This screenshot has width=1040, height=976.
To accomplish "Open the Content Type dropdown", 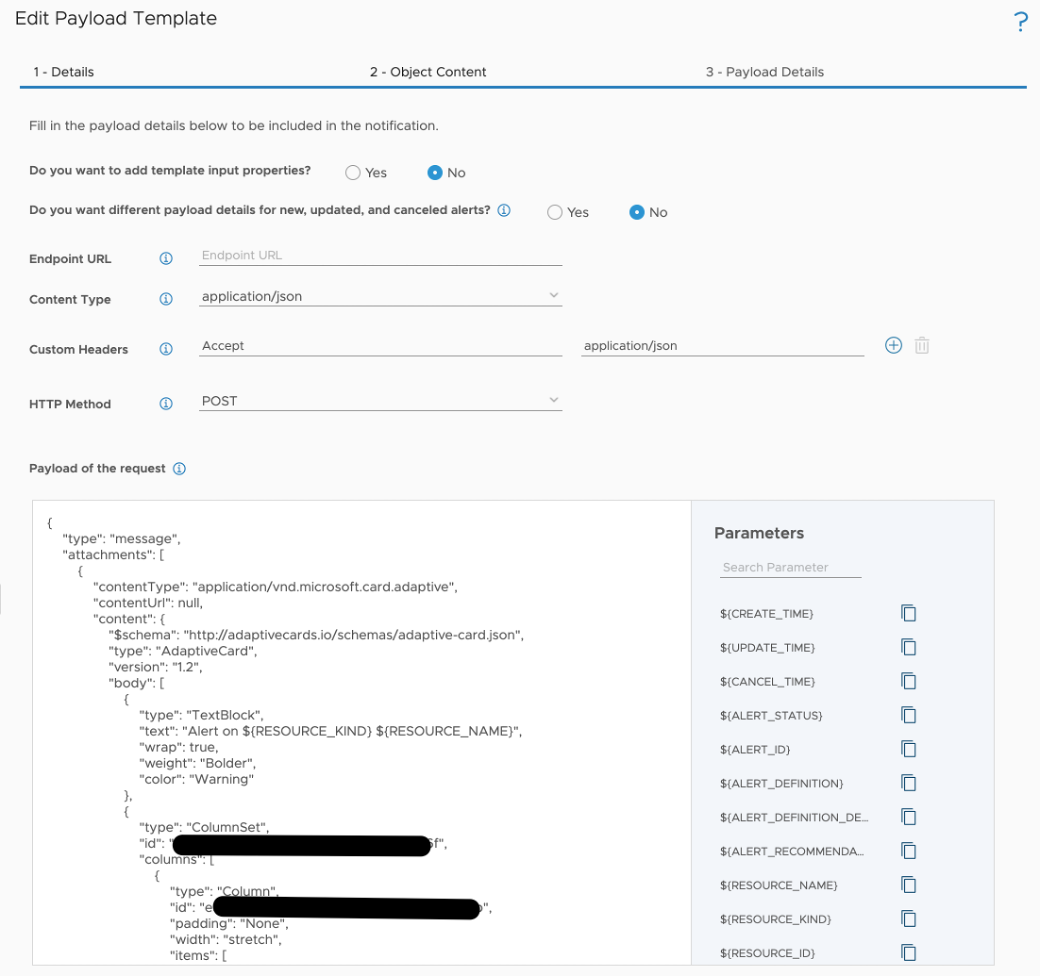I will [380, 296].
